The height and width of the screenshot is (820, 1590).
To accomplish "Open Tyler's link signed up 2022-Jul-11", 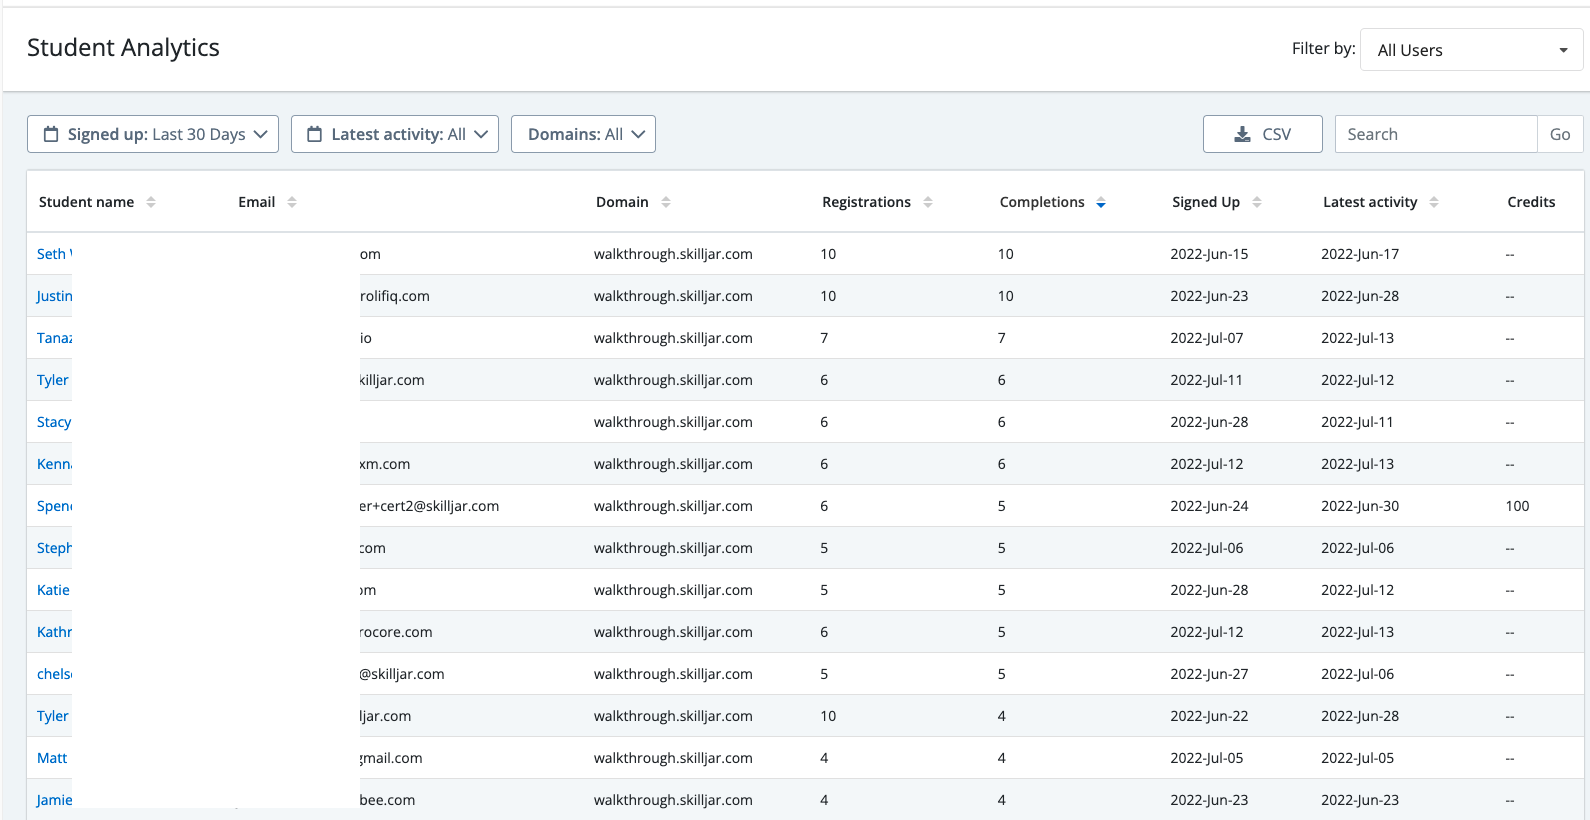I will point(53,380).
